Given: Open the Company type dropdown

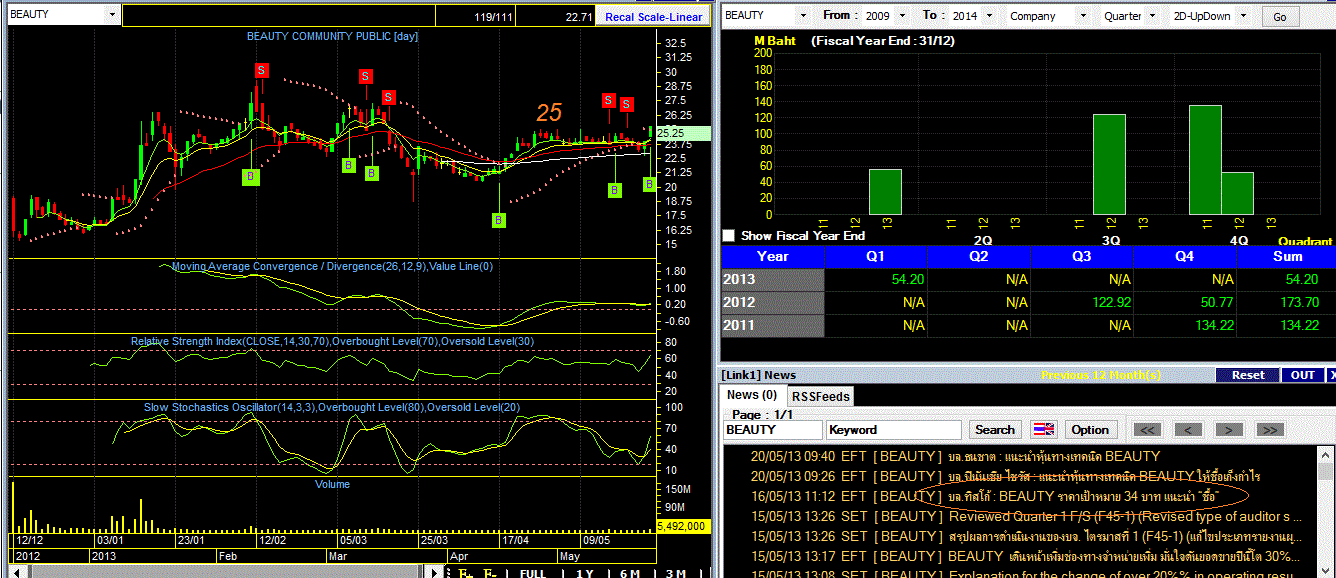Looking at the screenshot, I should pyautogui.click(x=1082, y=16).
